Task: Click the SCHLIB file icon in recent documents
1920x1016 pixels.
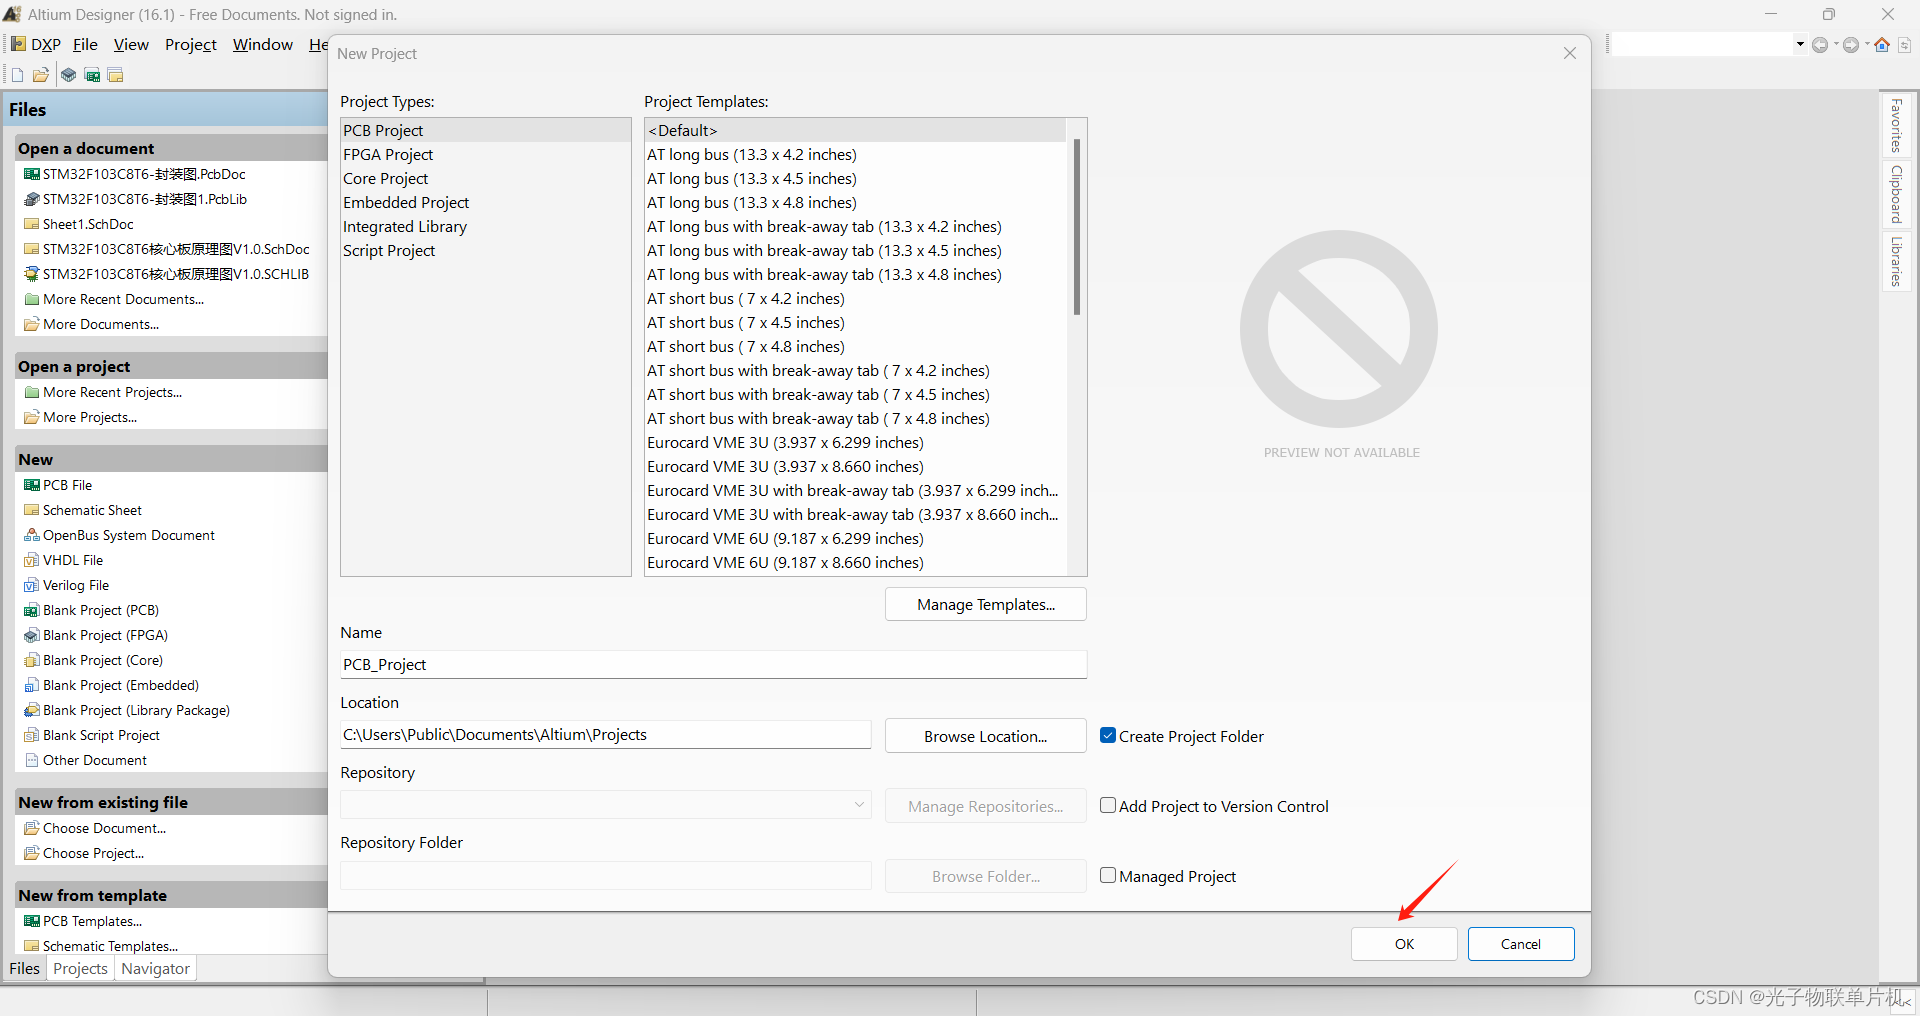Action: (32, 274)
